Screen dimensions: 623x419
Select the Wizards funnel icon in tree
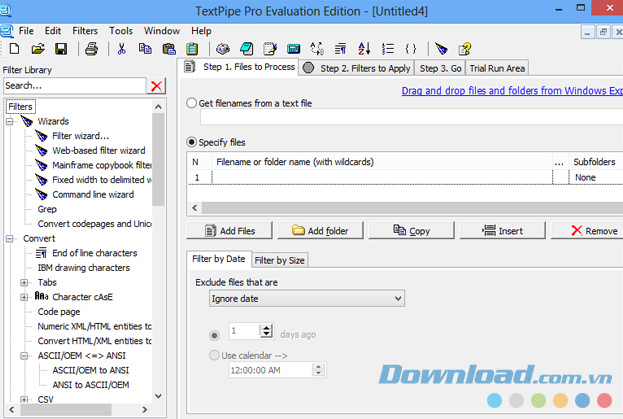27,121
